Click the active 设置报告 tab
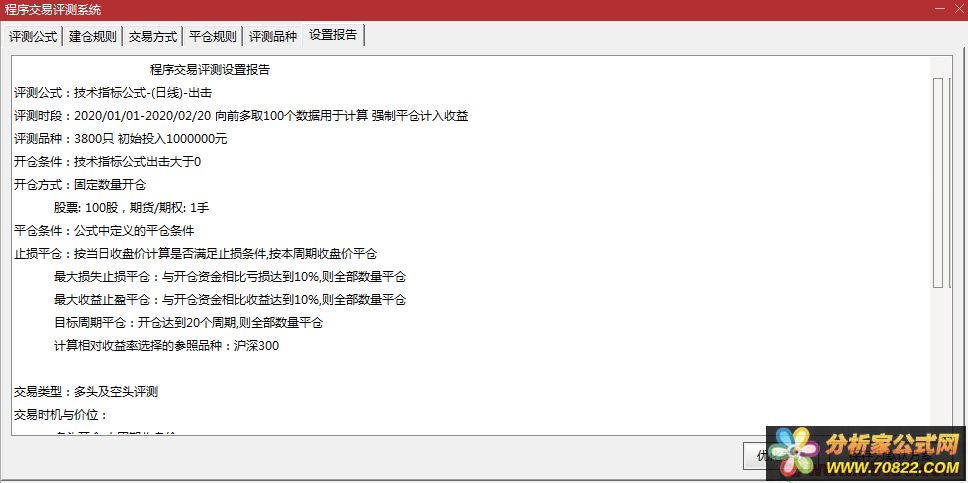The image size is (968, 483). (x=333, y=35)
